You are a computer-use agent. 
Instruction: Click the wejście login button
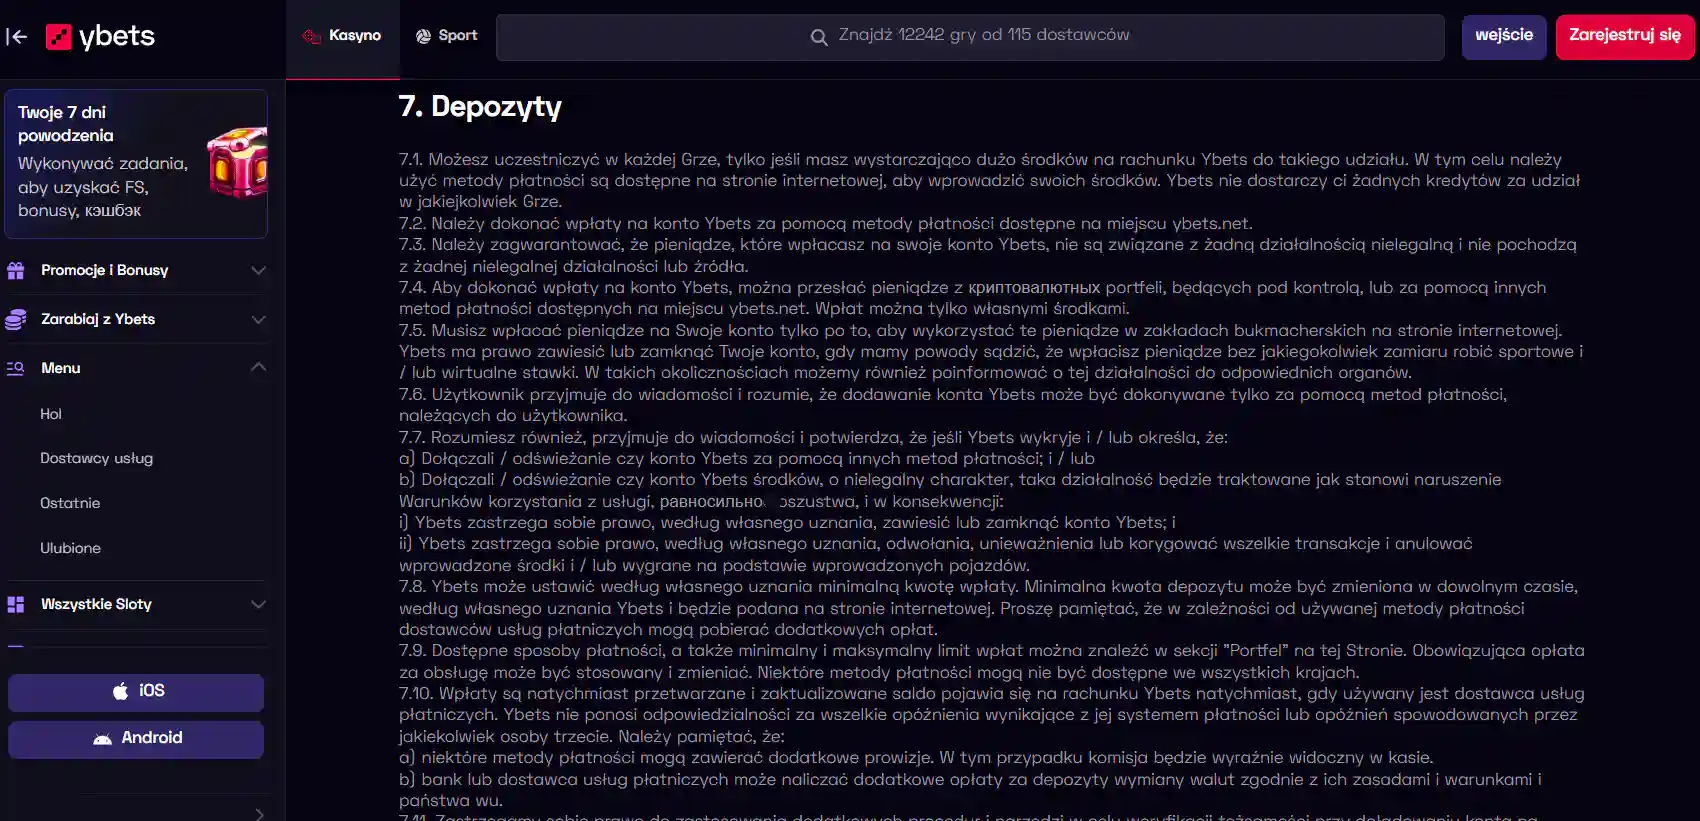(1504, 37)
